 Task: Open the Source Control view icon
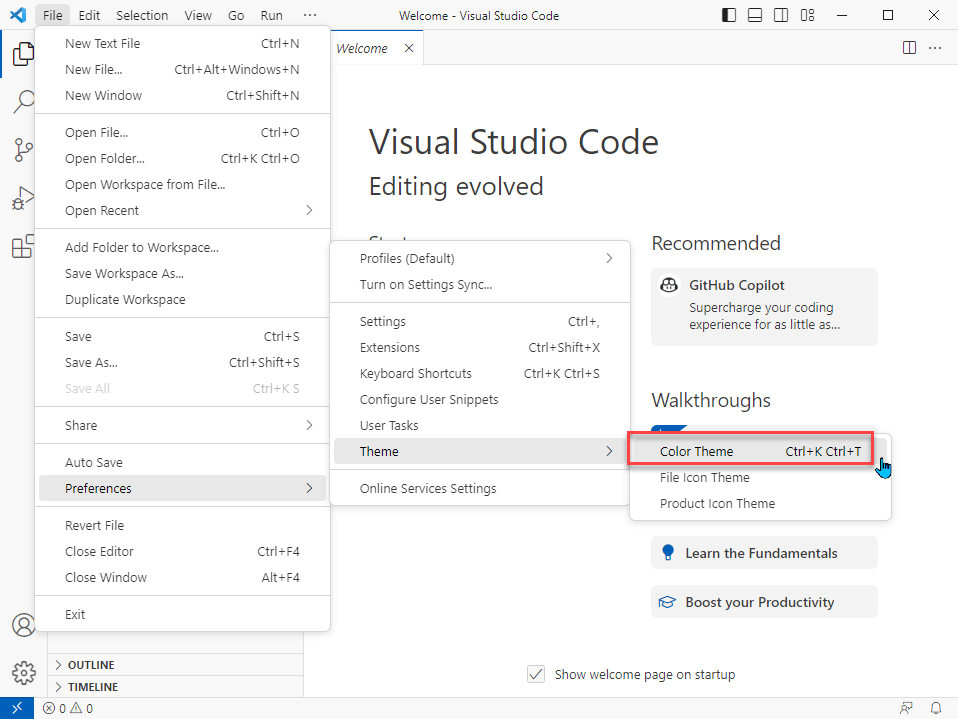pos(22,150)
